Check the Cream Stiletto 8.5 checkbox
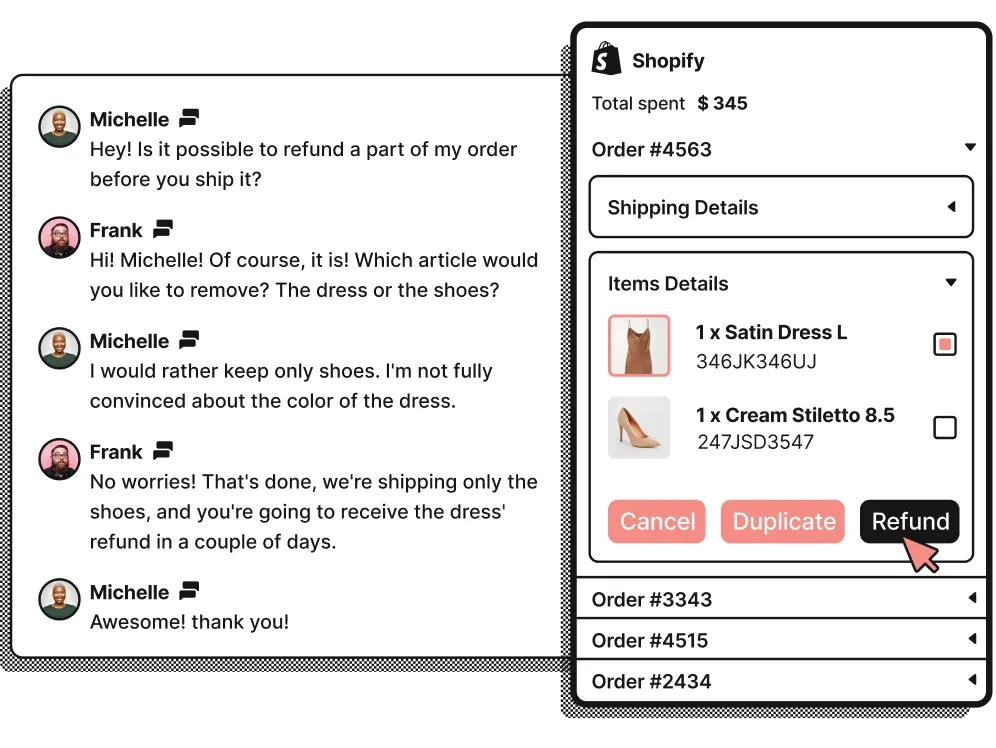The width and height of the screenshot is (996, 748). pos(945,427)
